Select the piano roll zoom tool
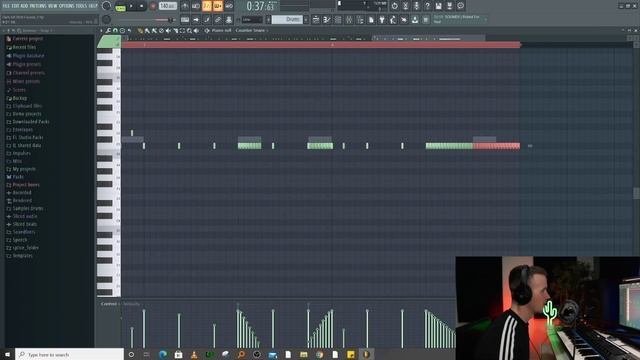This screenshot has width=640, height=360. [x=189, y=31]
